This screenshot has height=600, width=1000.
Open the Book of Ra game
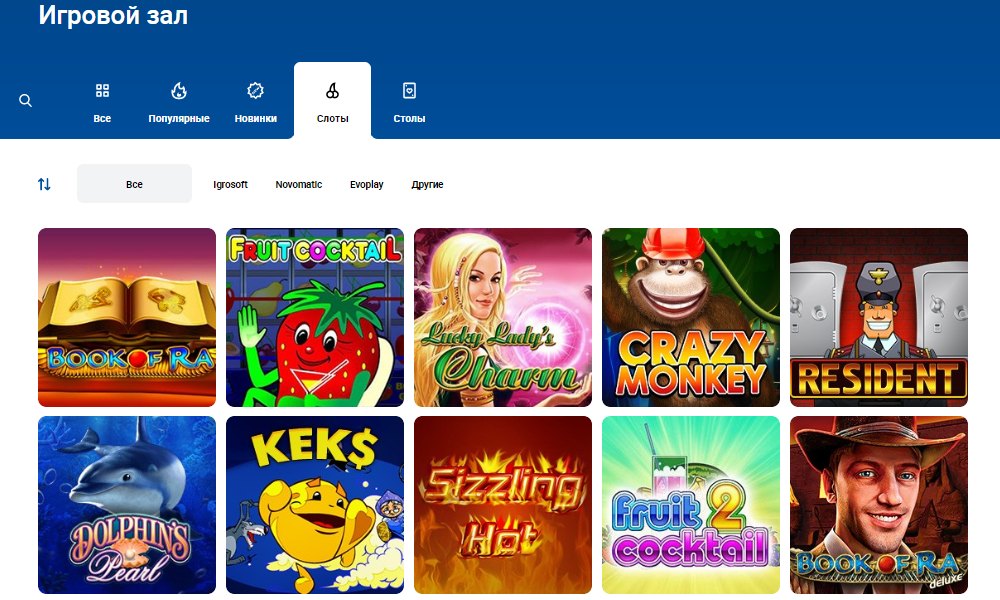click(127, 317)
